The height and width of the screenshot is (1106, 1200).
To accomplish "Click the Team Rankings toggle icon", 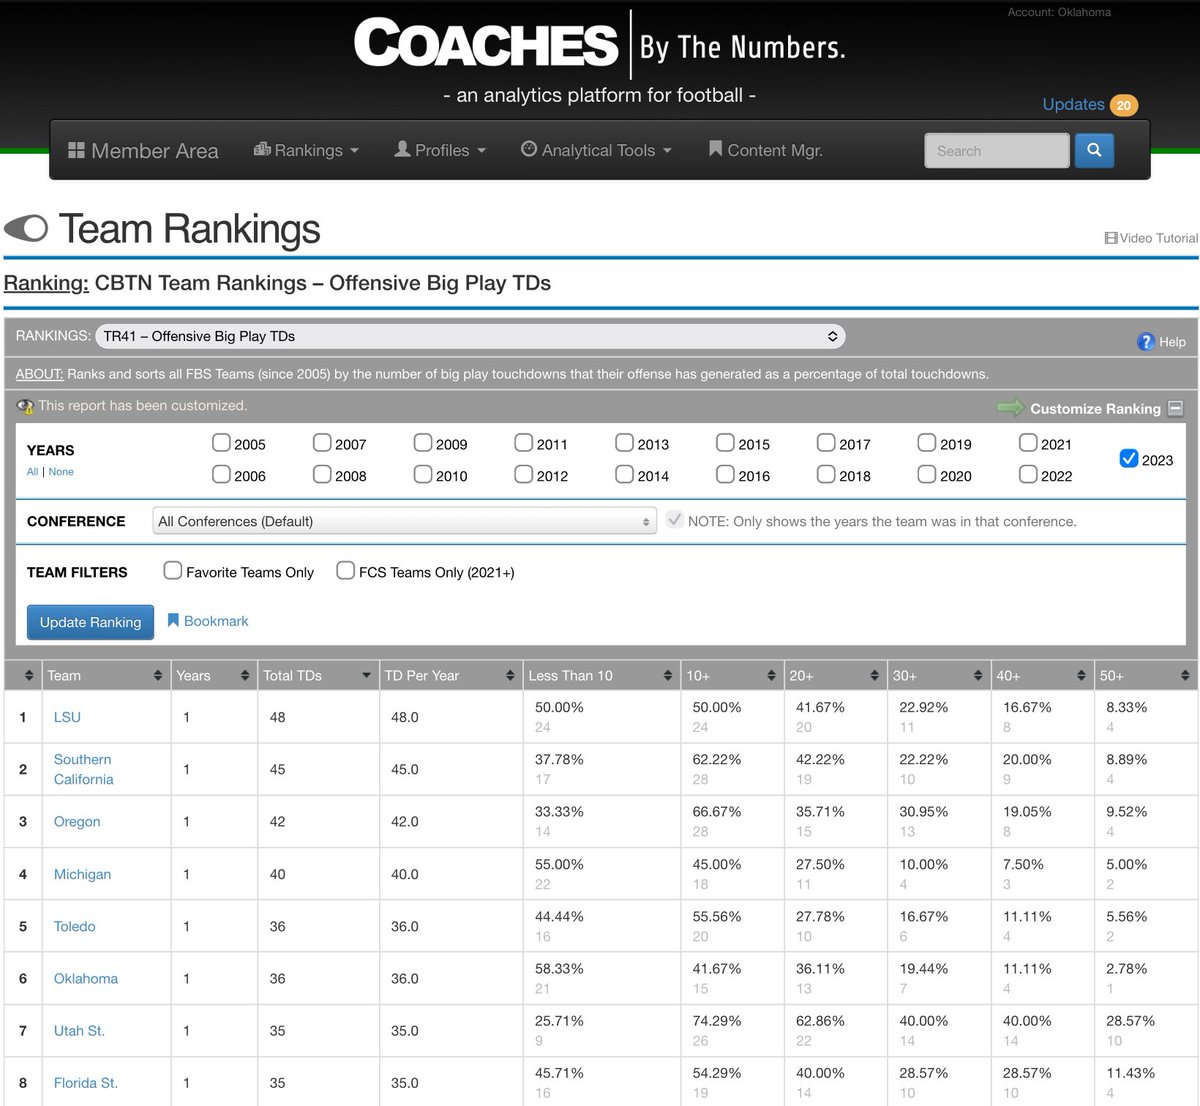I will [26, 229].
